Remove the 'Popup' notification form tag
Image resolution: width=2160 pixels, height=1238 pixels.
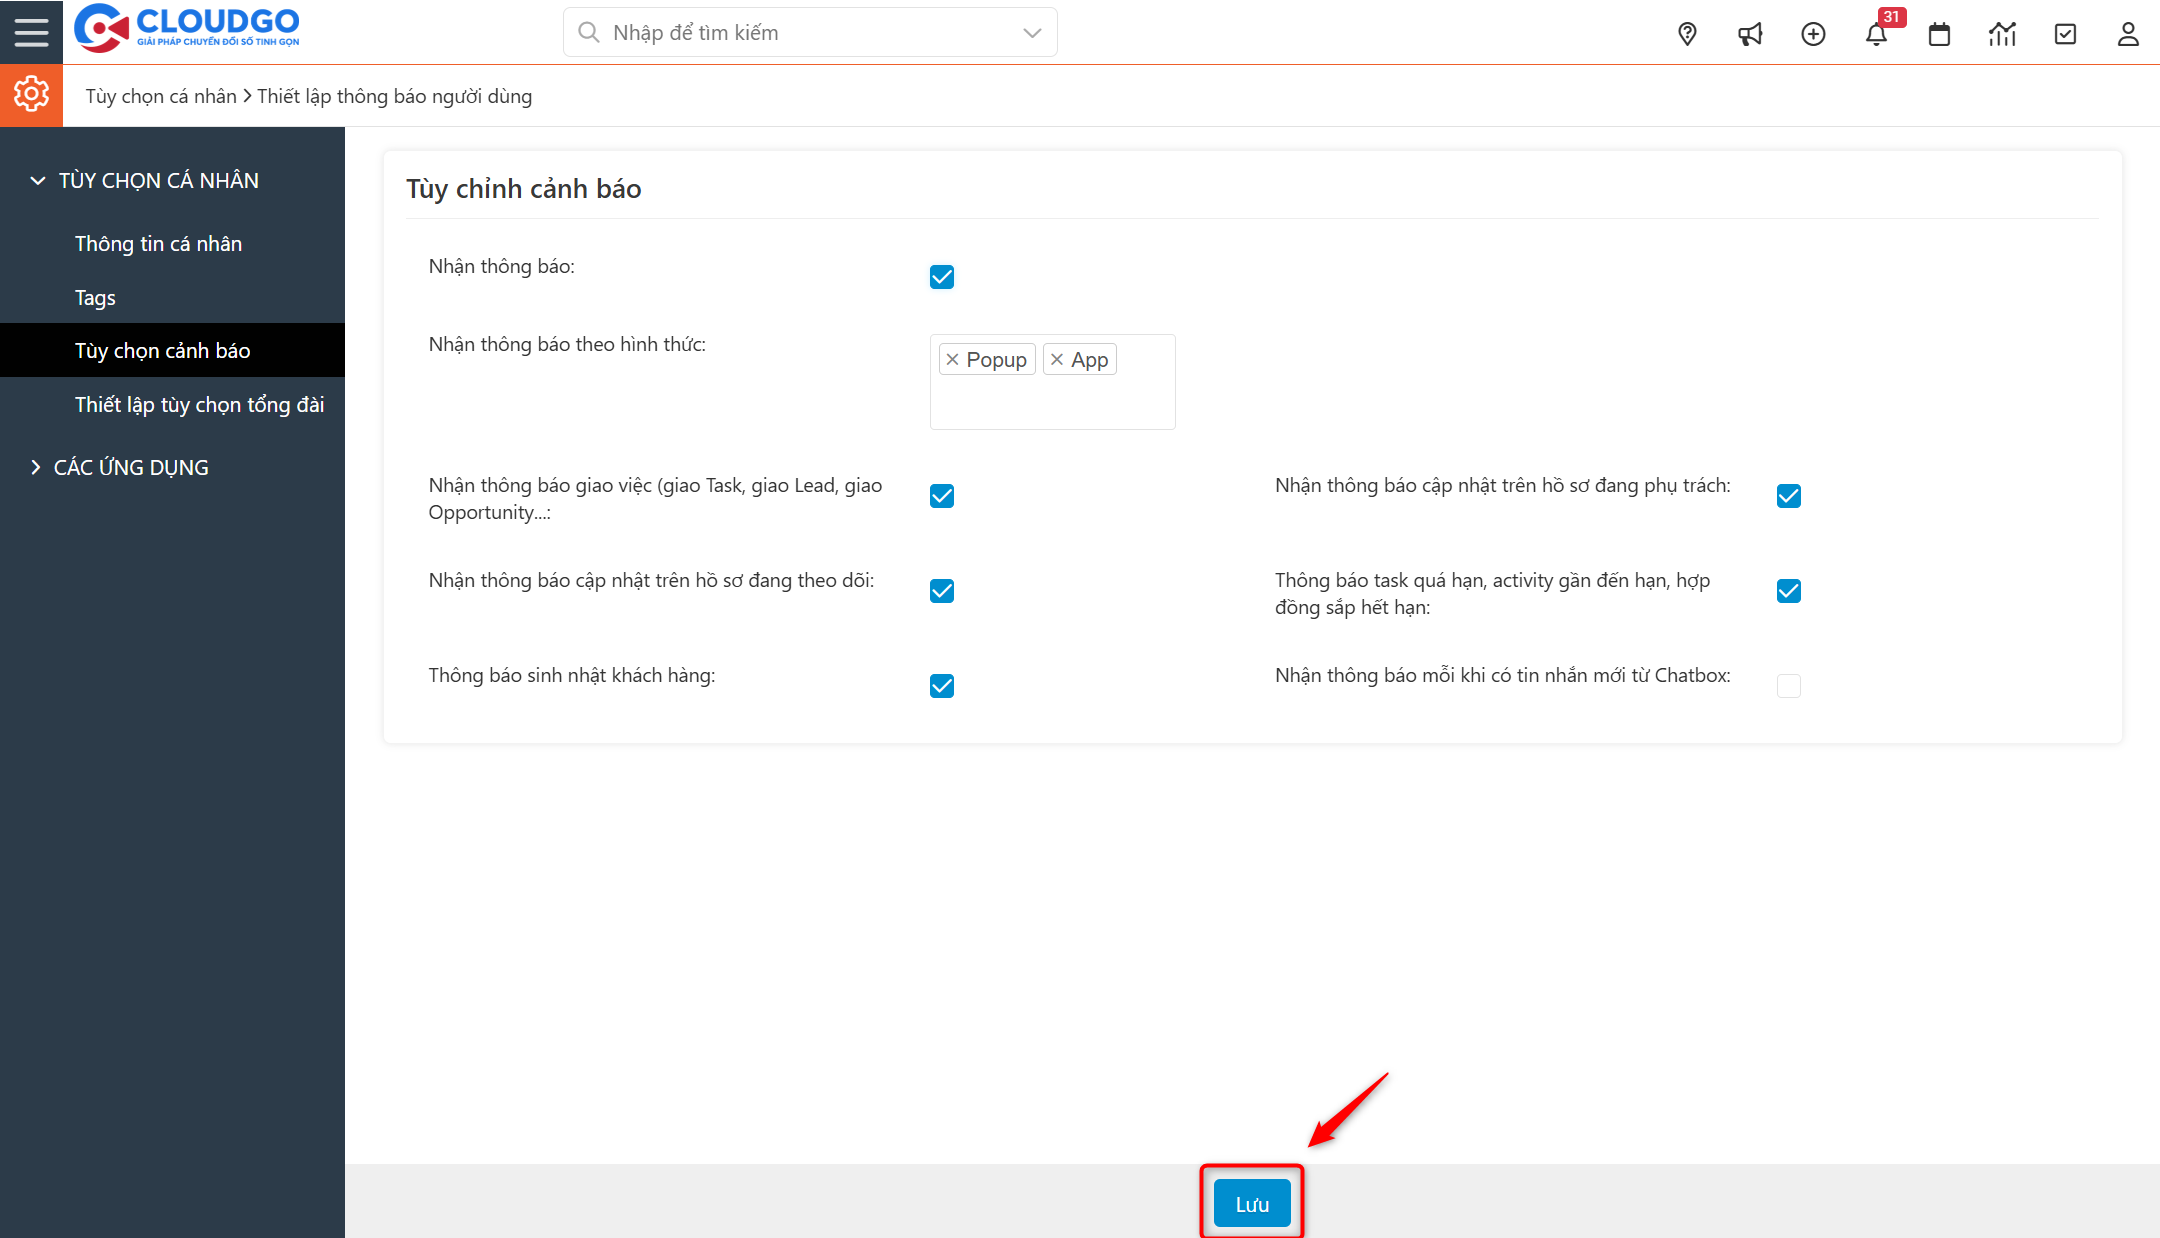click(953, 358)
